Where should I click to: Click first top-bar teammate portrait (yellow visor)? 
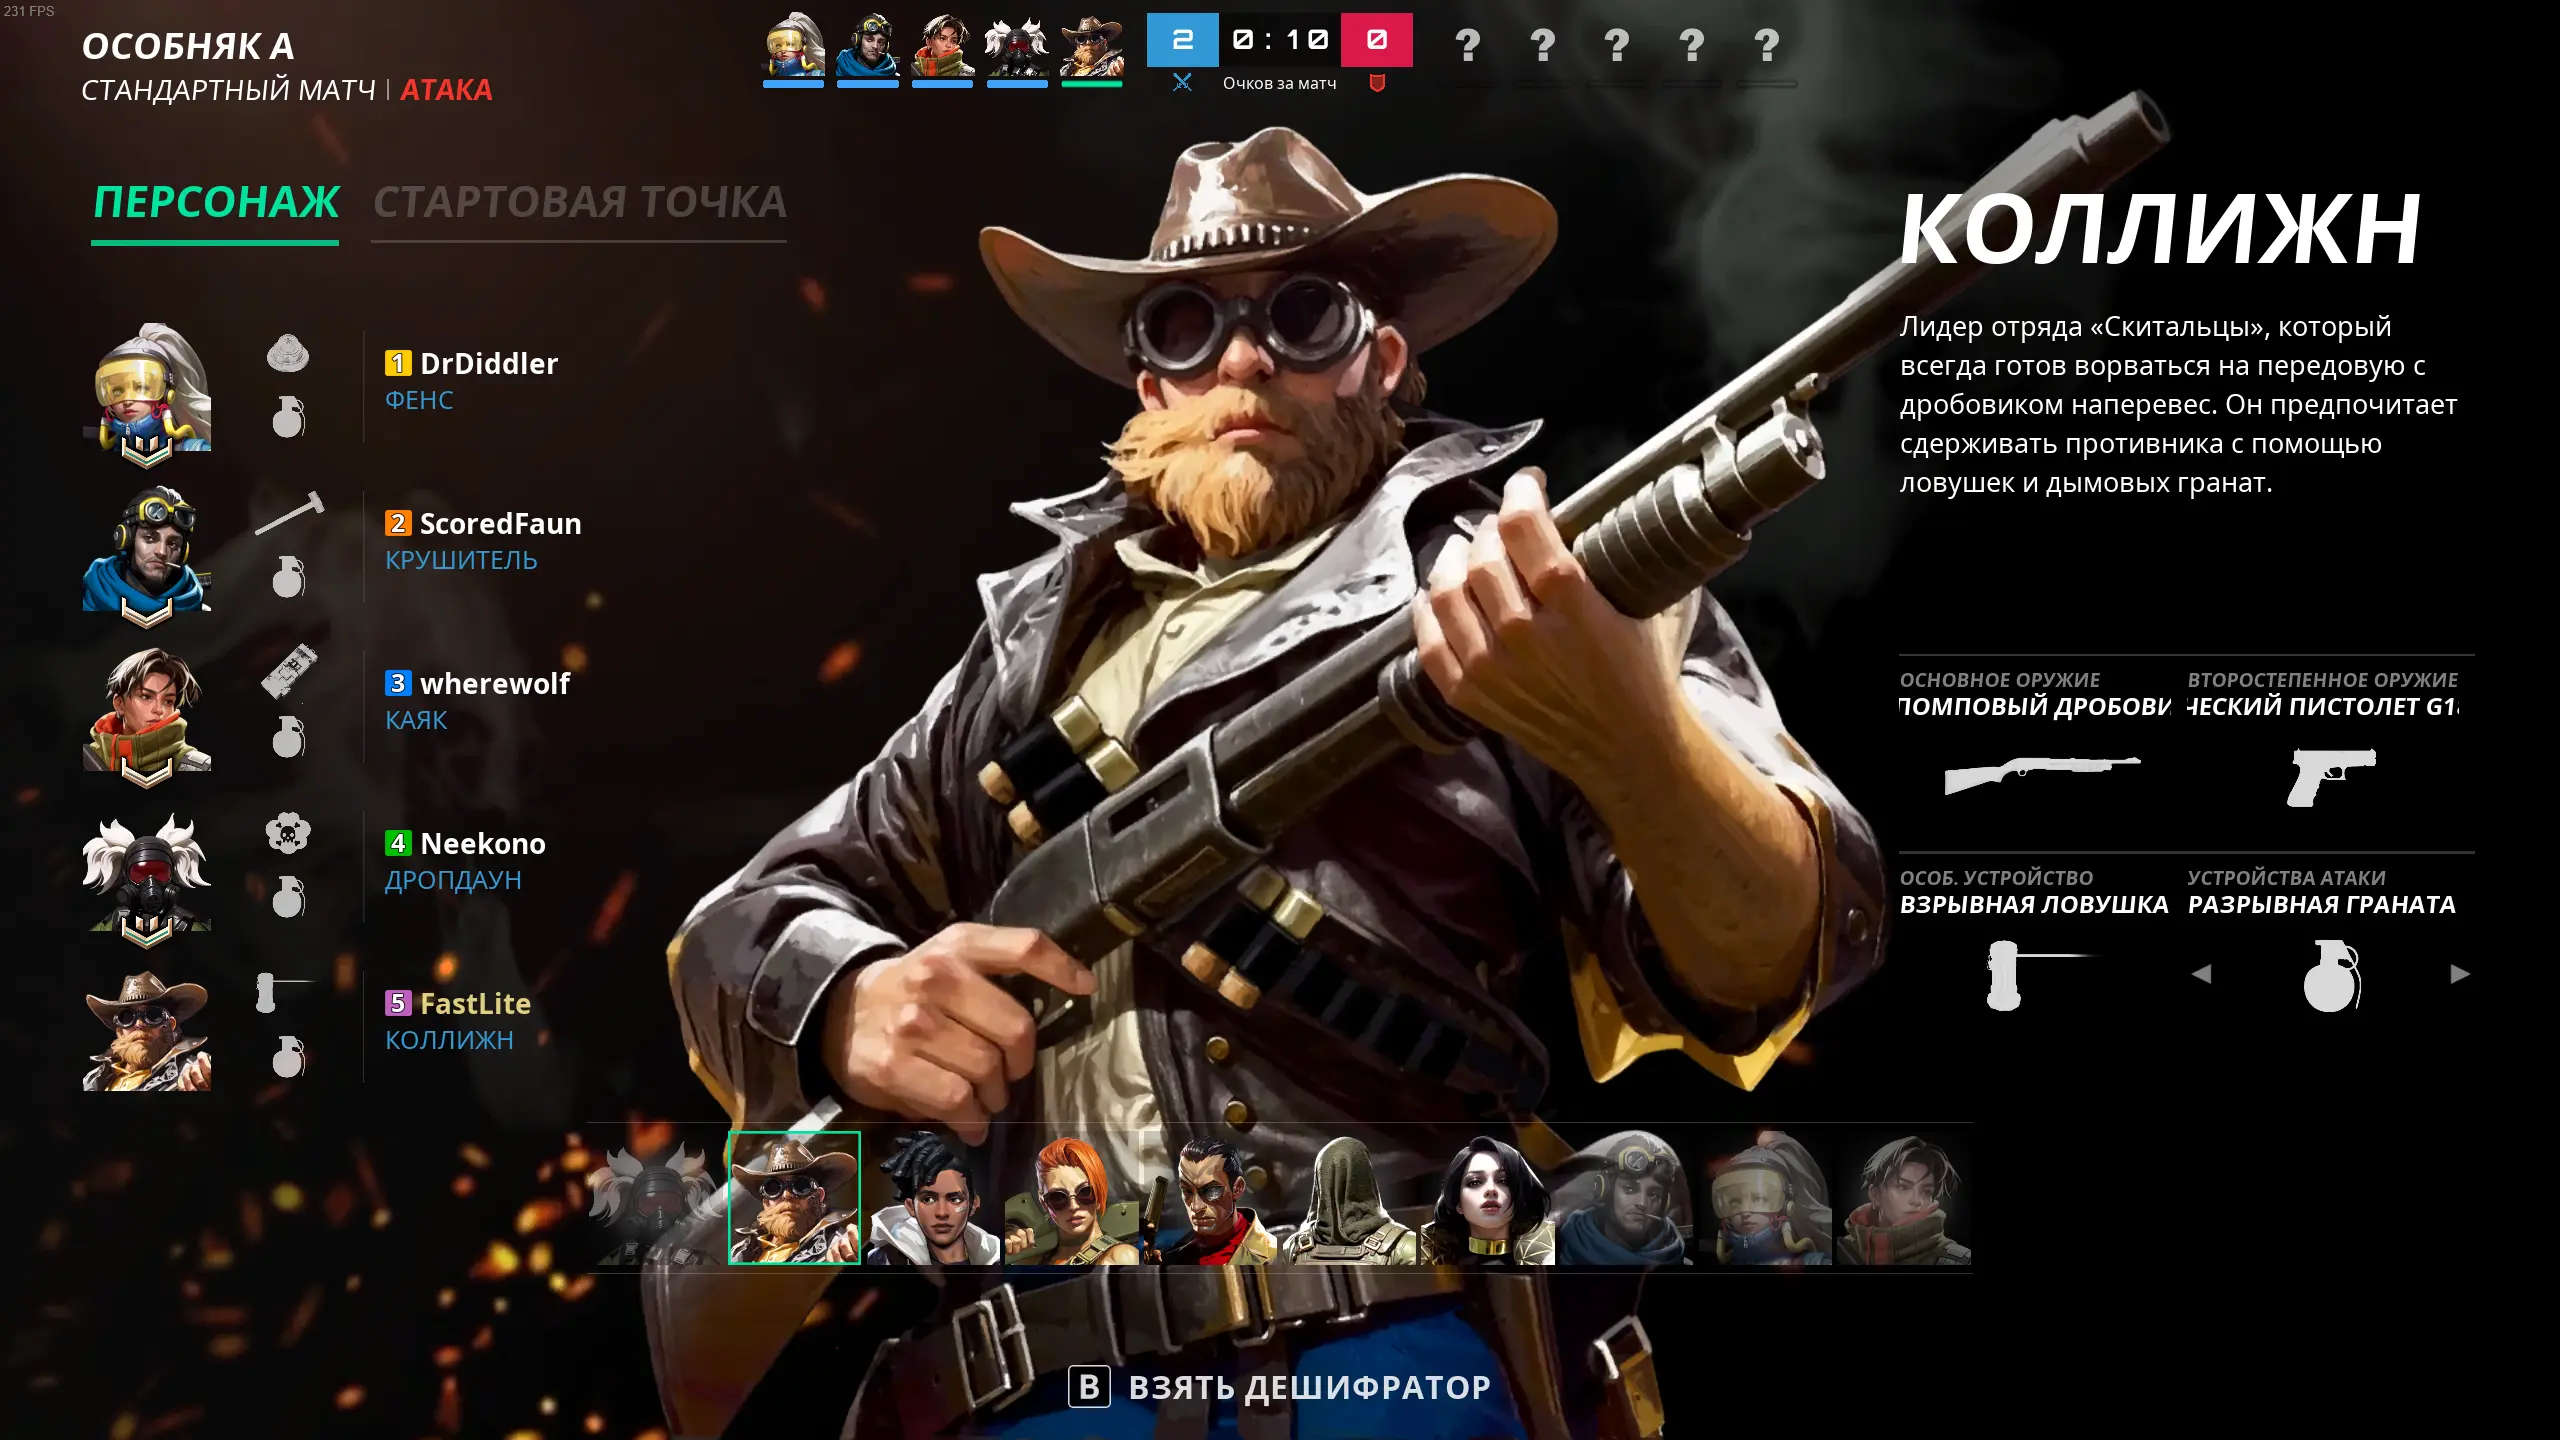(x=794, y=46)
